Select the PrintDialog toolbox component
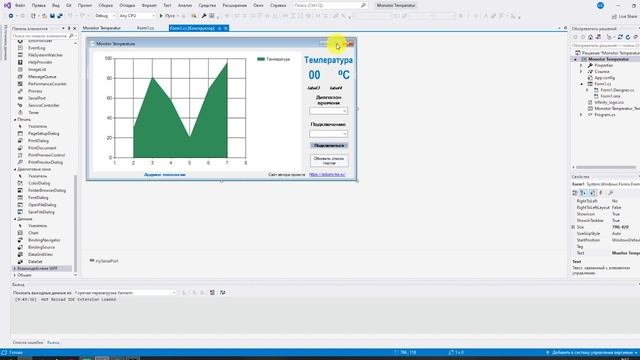This screenshot has width=640, height=360. (38, 141)
